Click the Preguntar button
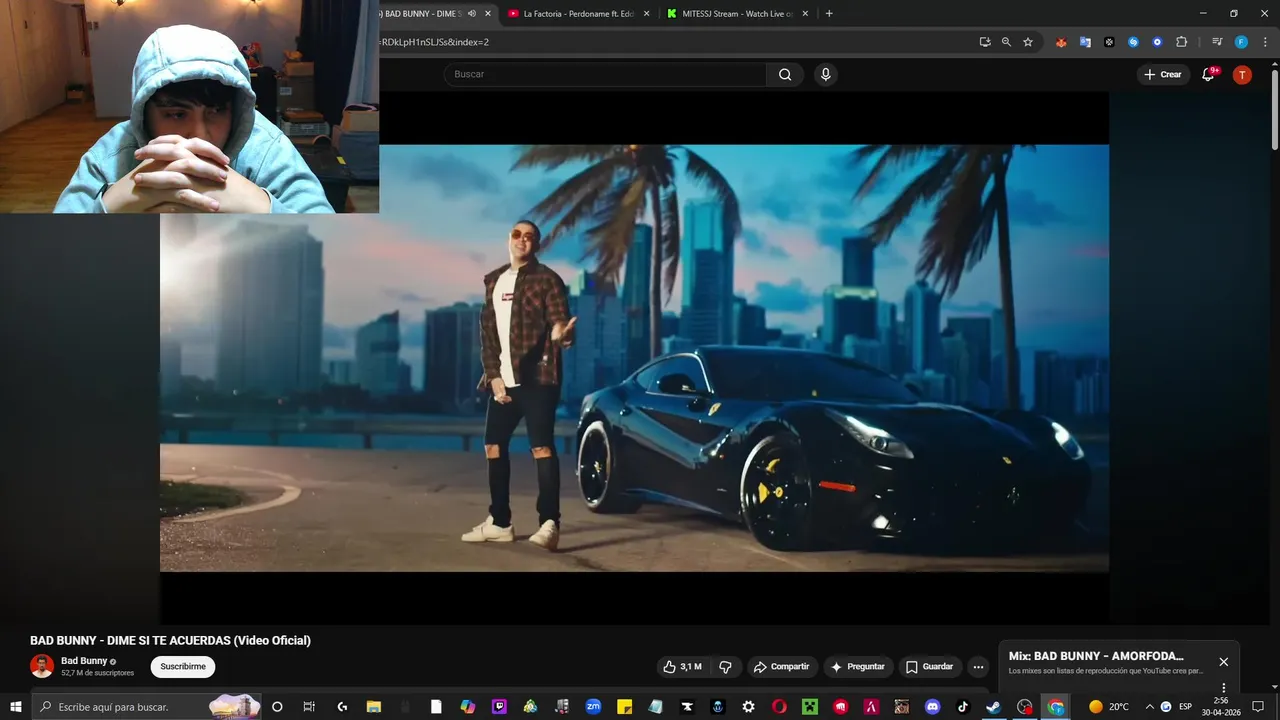 point(857,667)
